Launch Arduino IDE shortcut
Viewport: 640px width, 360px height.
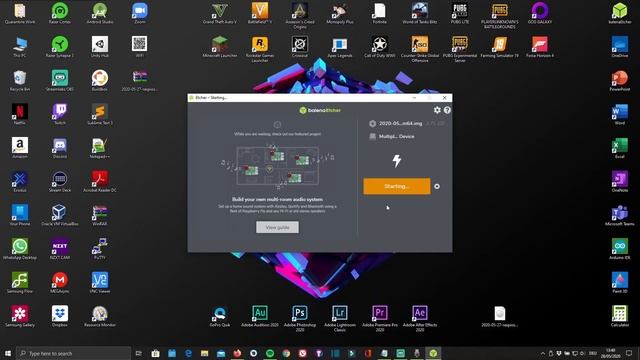(620, 249)
